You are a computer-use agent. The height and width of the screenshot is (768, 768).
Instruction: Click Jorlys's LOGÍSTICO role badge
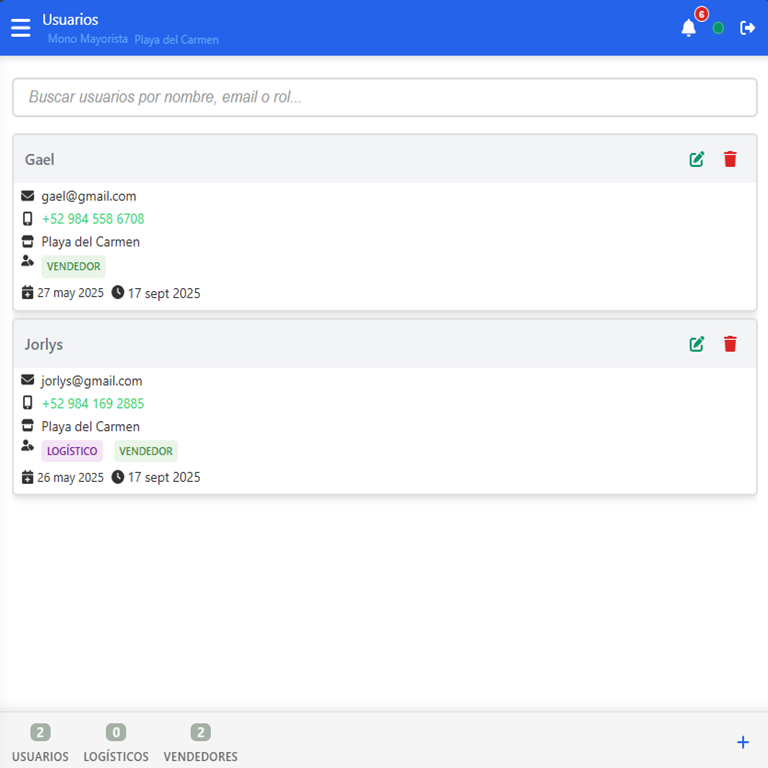pyautogui.click(x=72, y=451)
